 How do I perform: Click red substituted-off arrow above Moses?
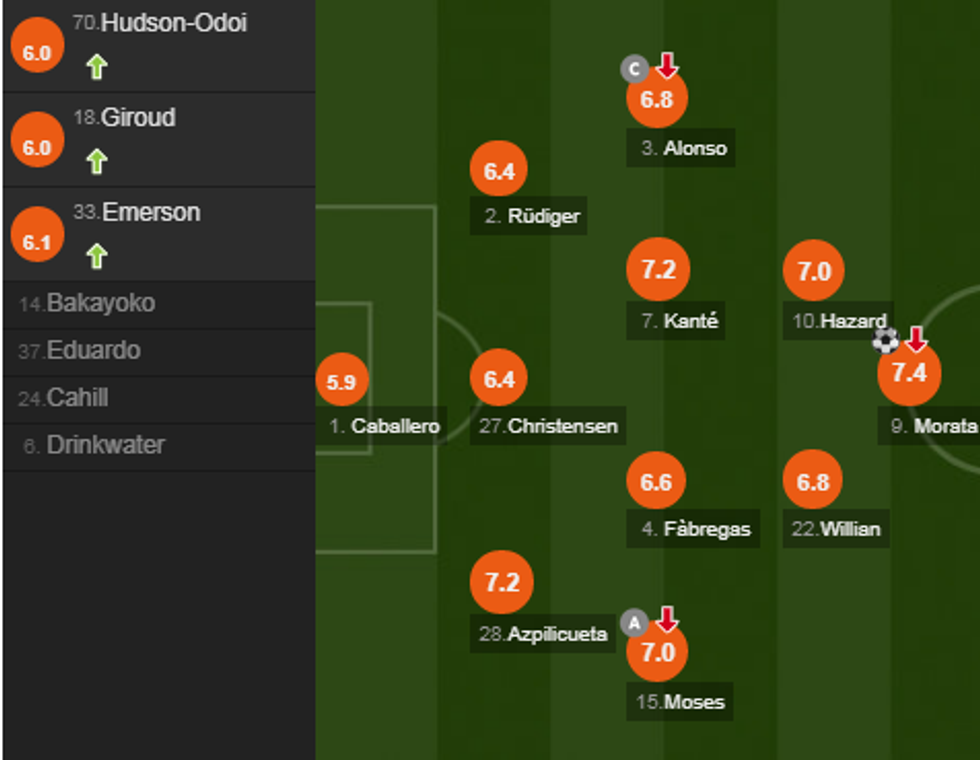pos(667,620)
